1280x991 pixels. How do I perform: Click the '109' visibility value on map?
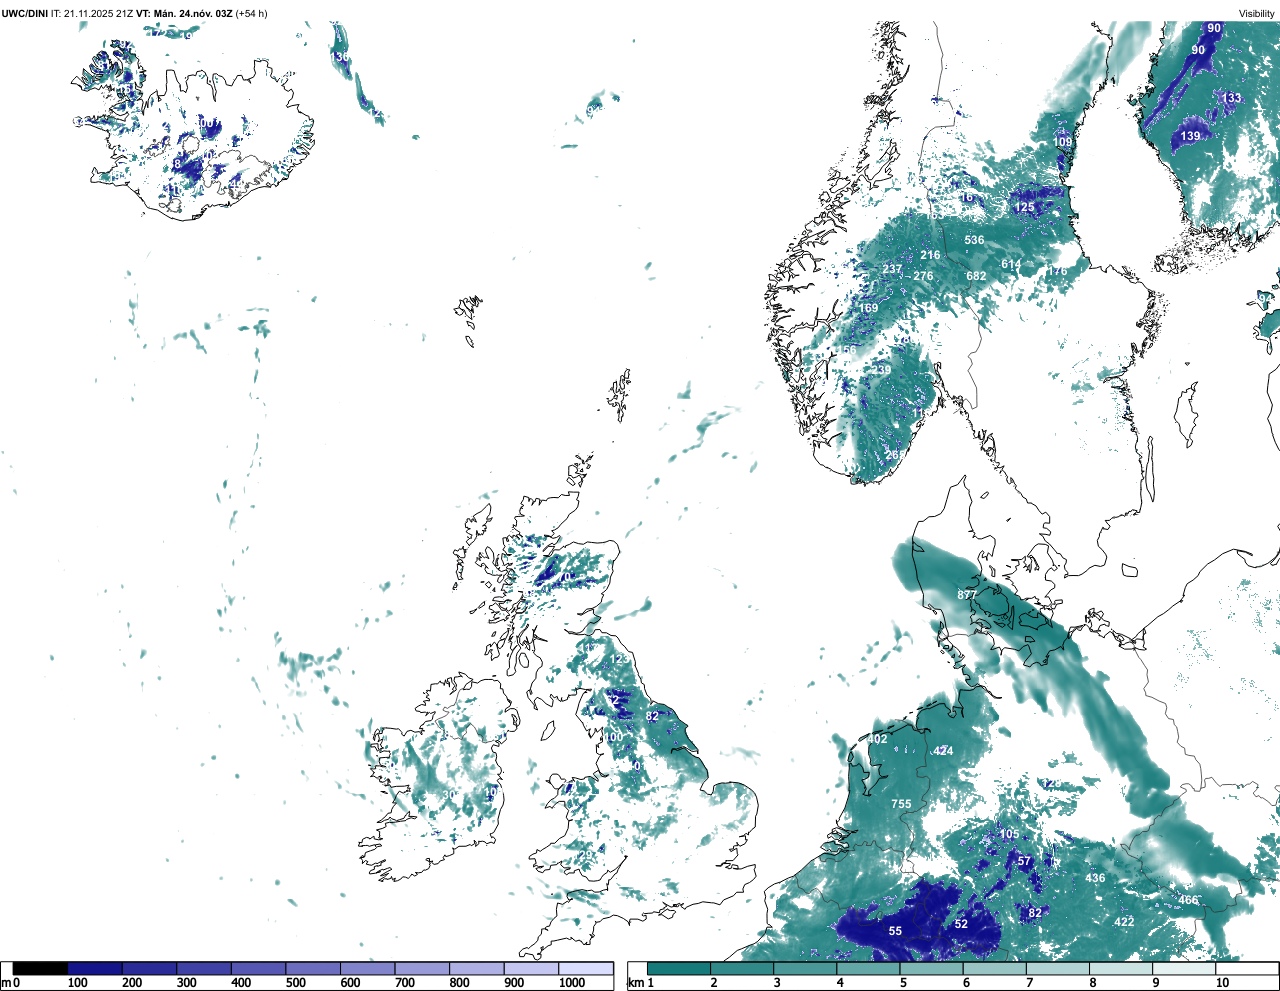click(x=1062, y=142)
